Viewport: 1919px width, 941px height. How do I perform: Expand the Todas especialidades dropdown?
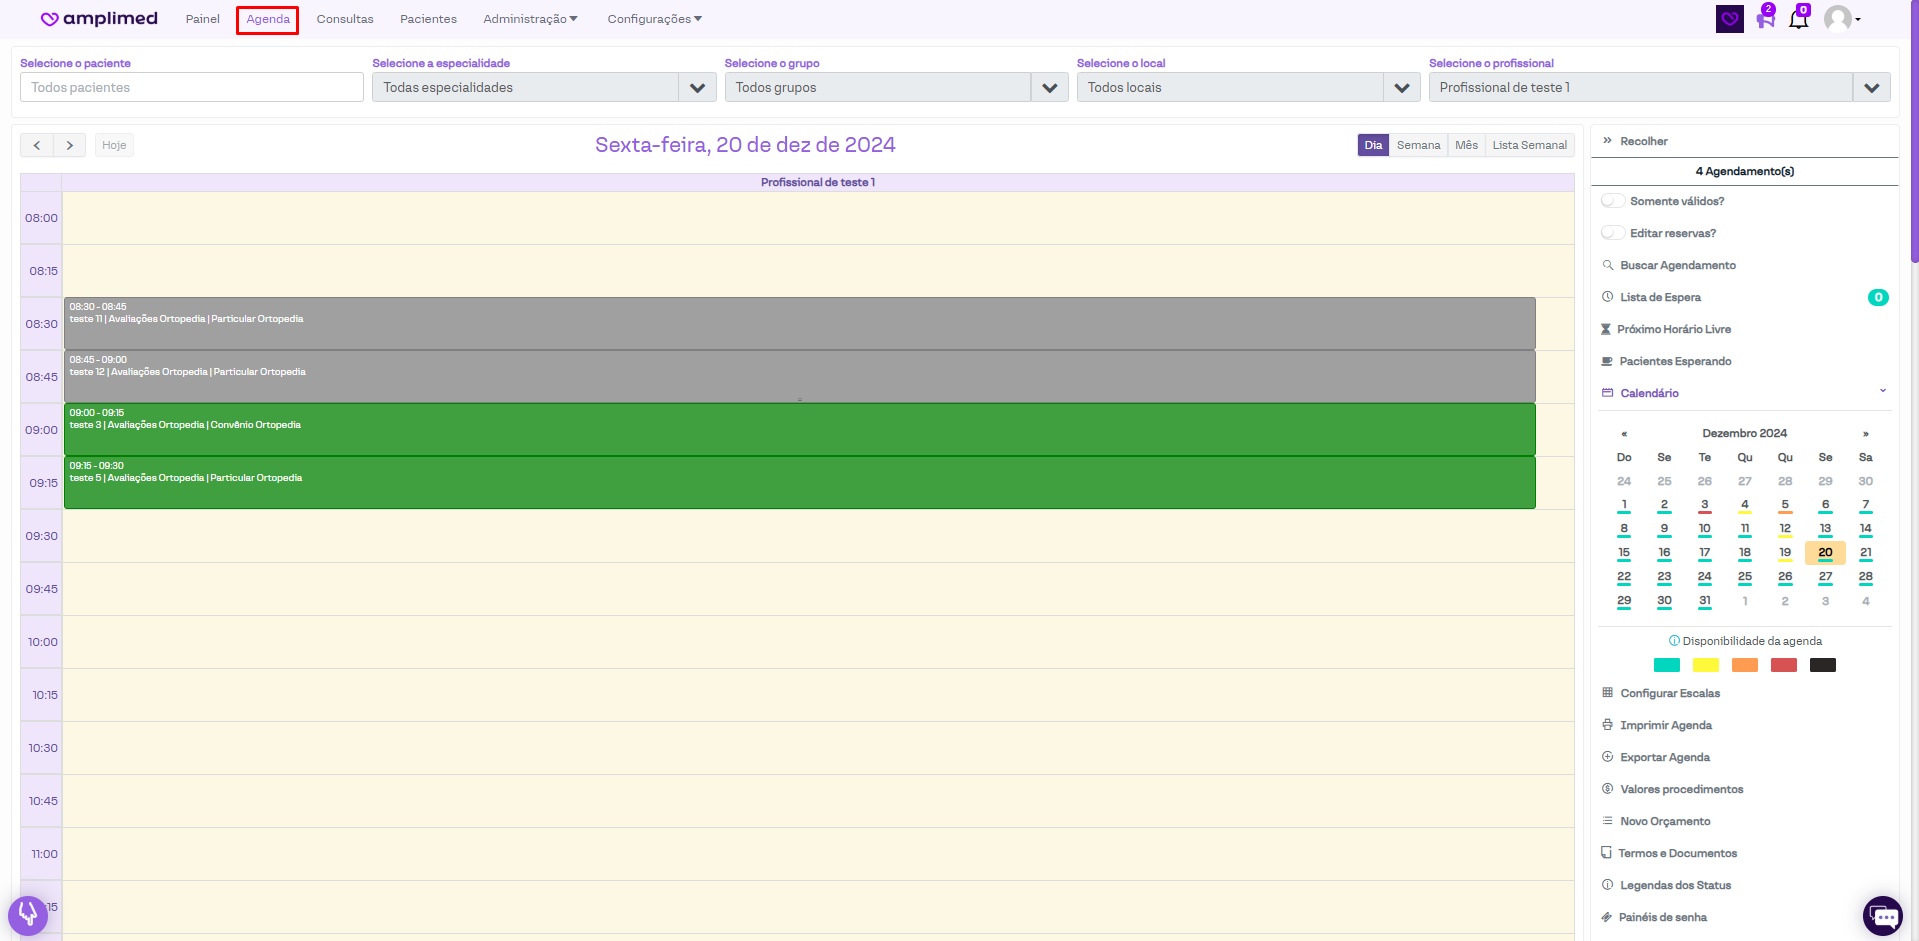click(x=697, y=88)
